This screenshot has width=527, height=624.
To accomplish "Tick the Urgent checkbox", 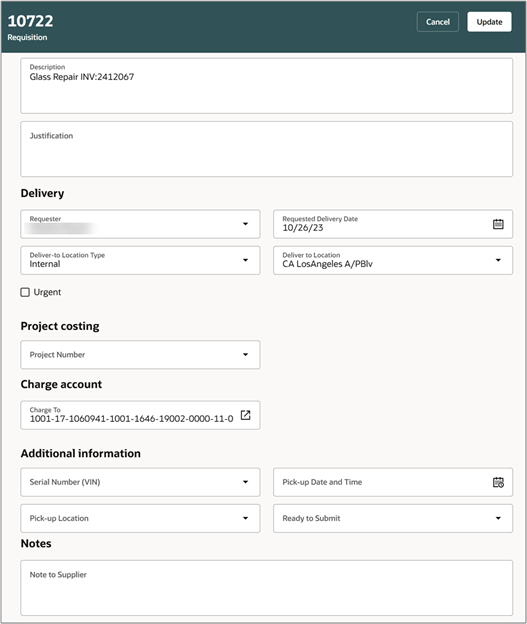I will [25, 292].
